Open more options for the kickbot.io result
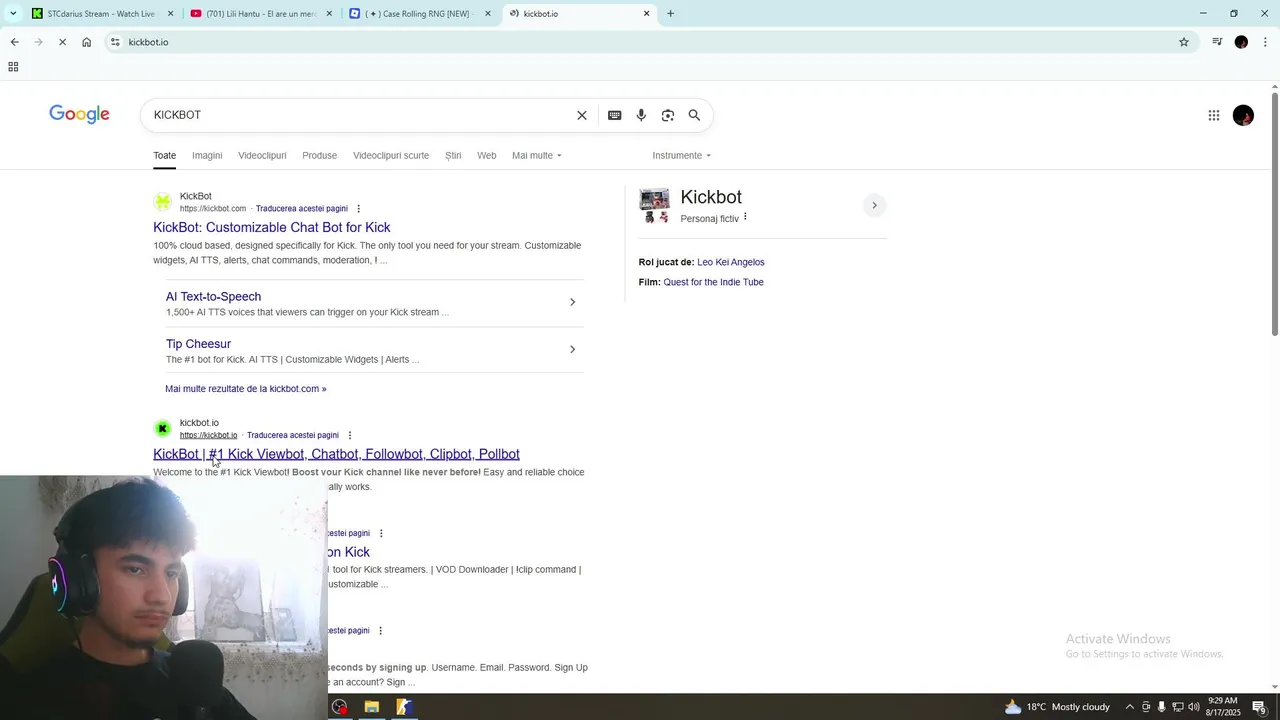The image size is (1280, 720). 349,435
